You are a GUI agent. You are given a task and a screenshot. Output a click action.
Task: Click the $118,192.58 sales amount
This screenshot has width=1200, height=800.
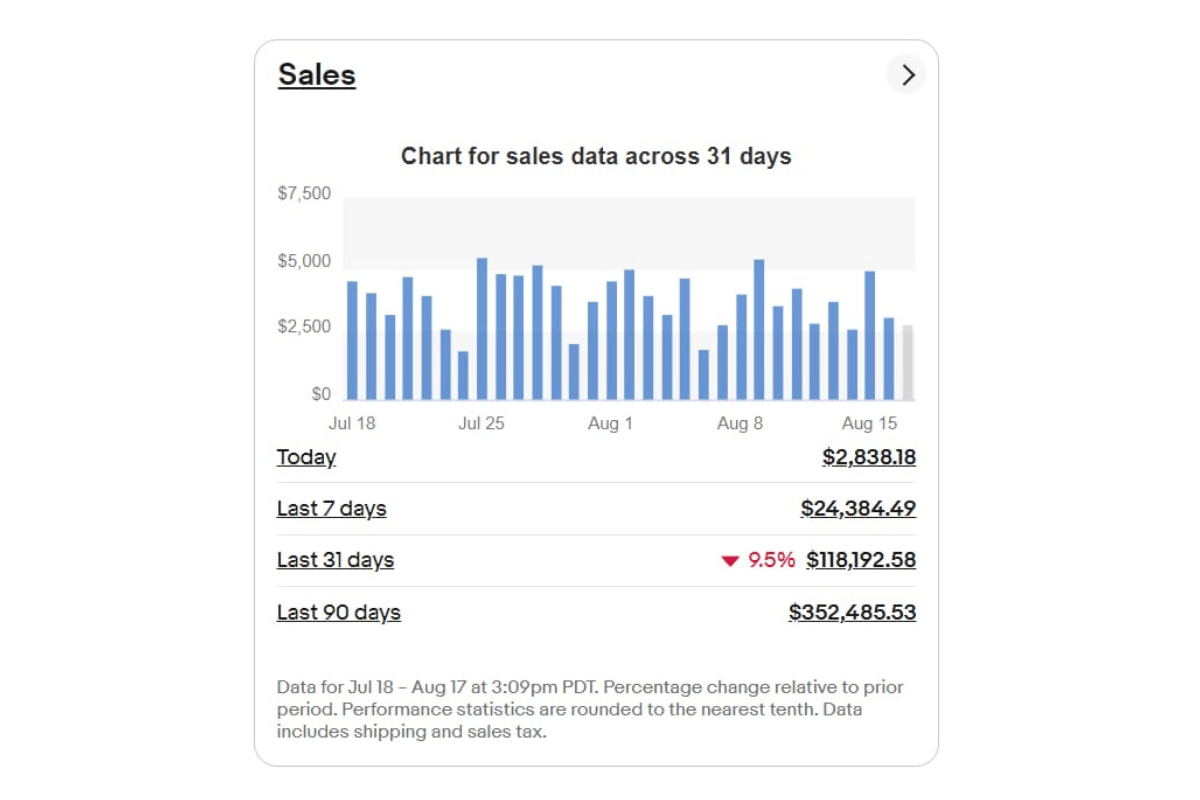(861, 560)
